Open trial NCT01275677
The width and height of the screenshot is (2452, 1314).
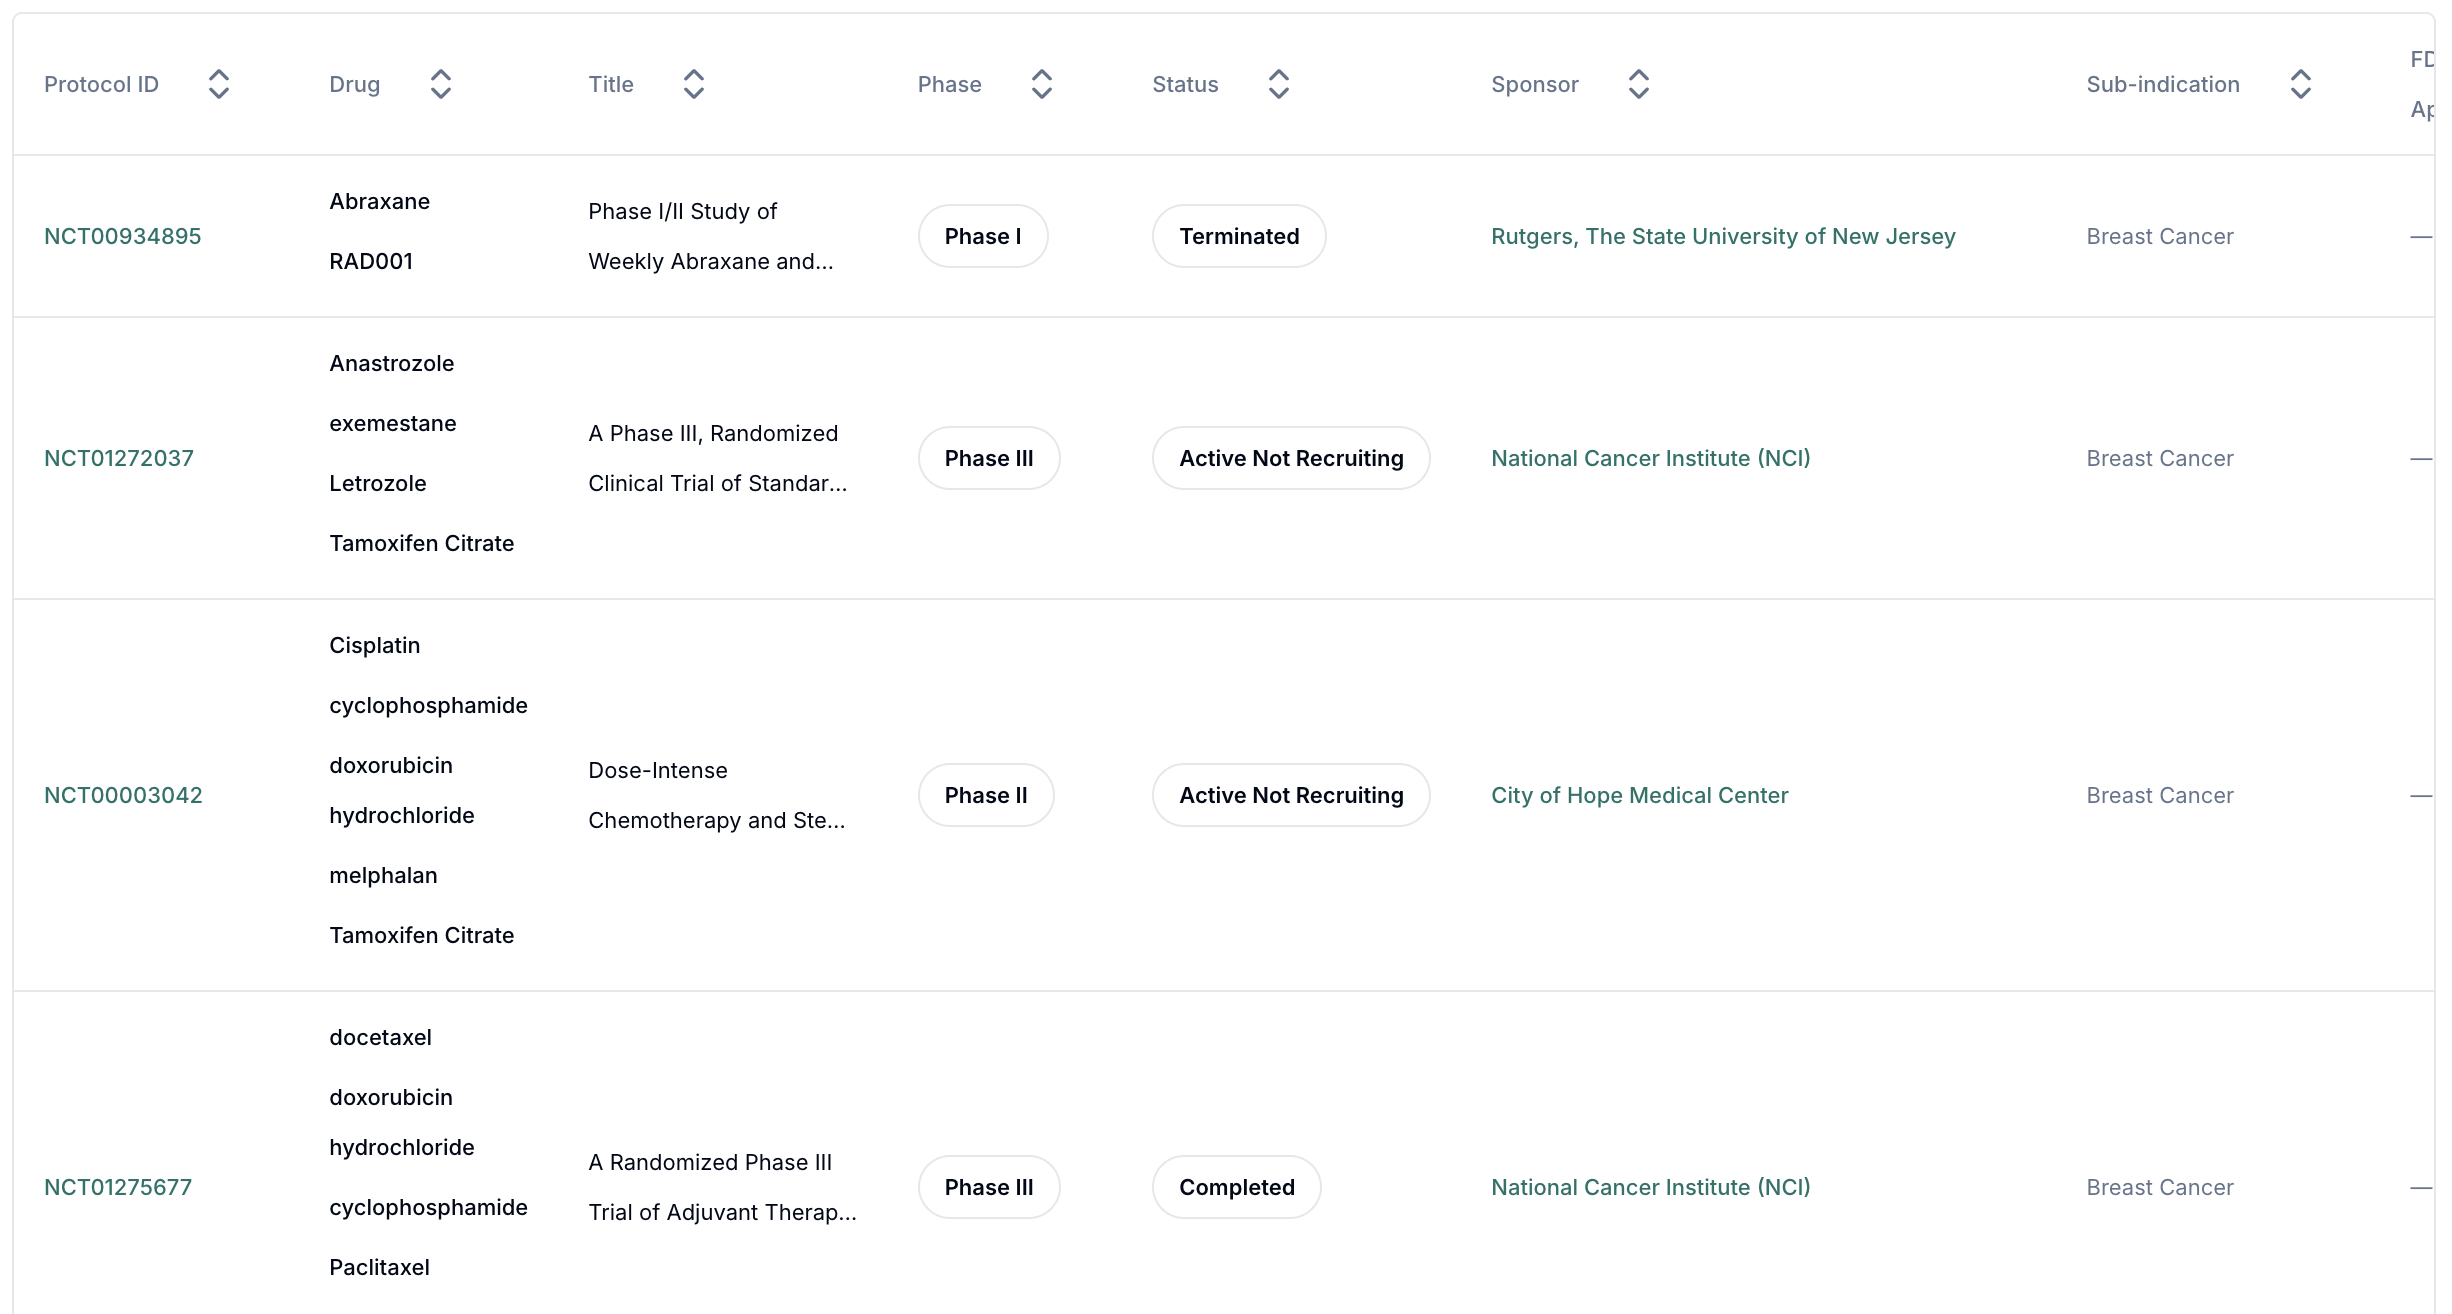tap(117, 1187)
